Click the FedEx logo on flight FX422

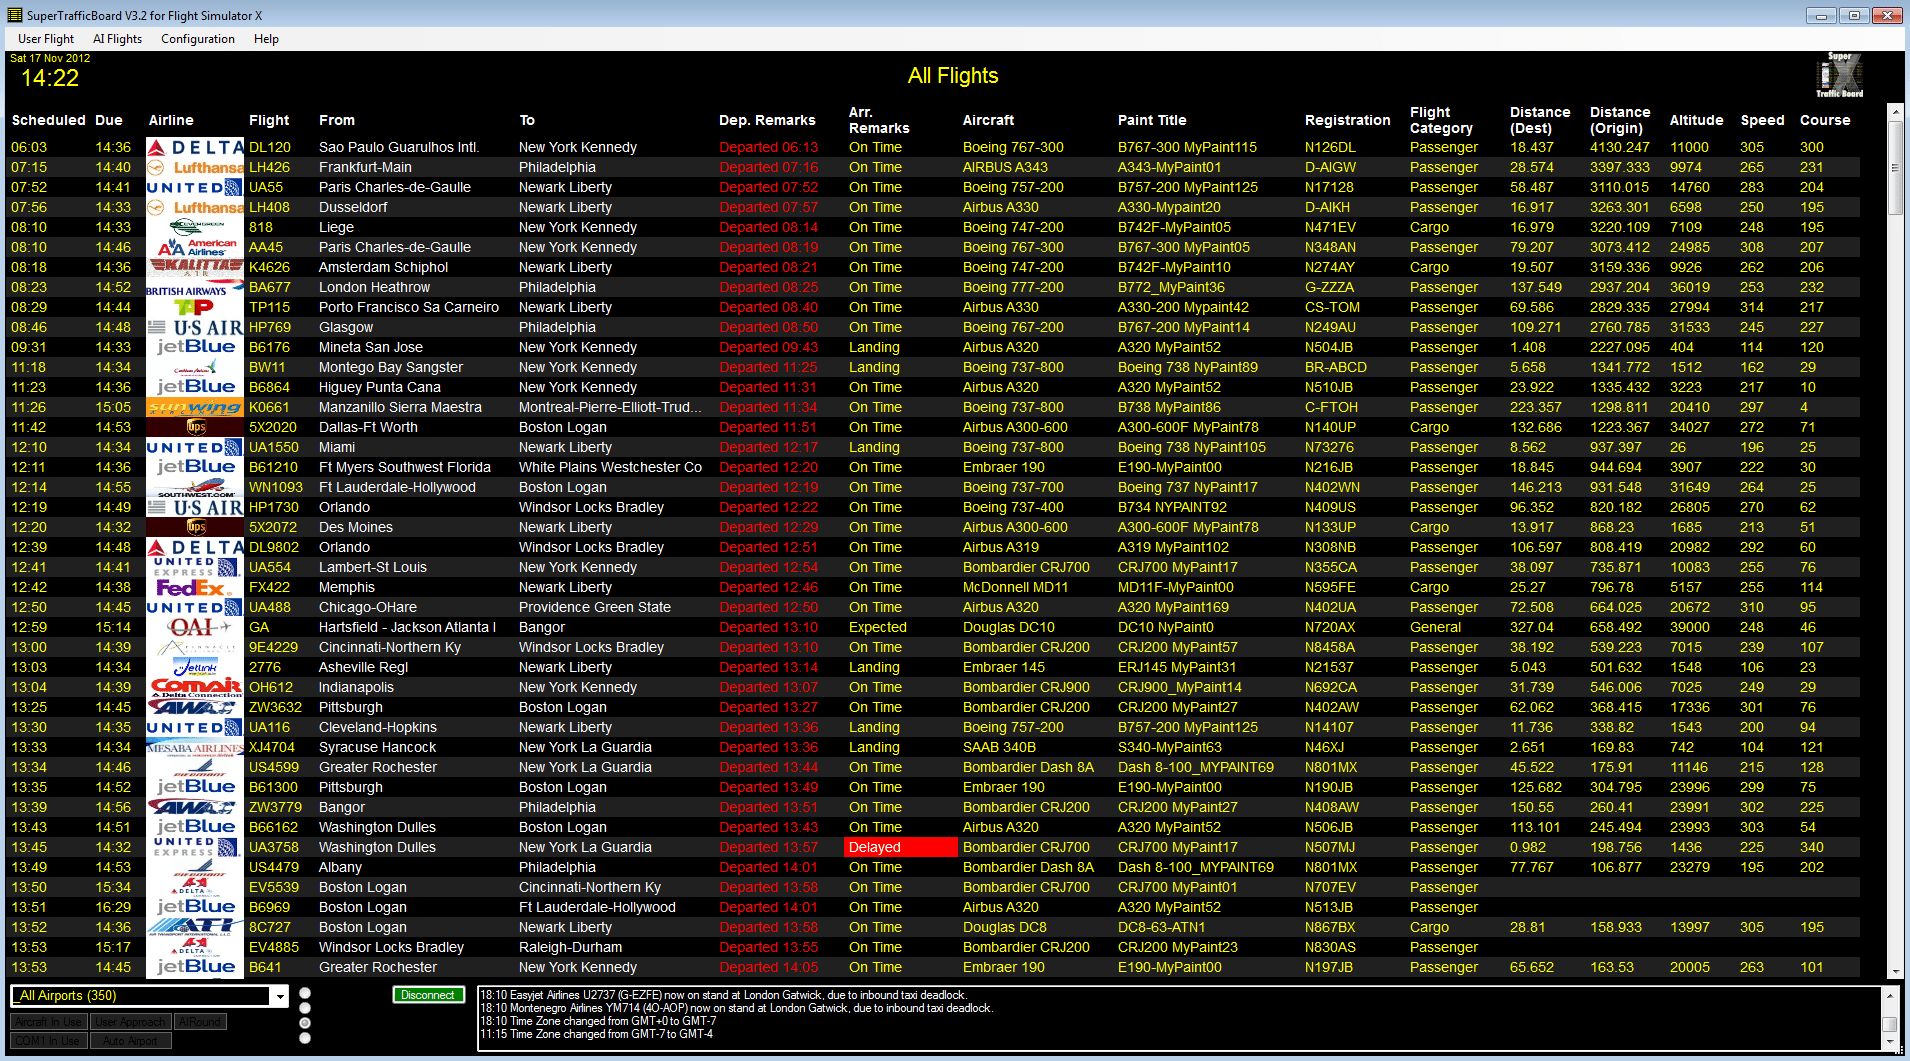[195, 587]
